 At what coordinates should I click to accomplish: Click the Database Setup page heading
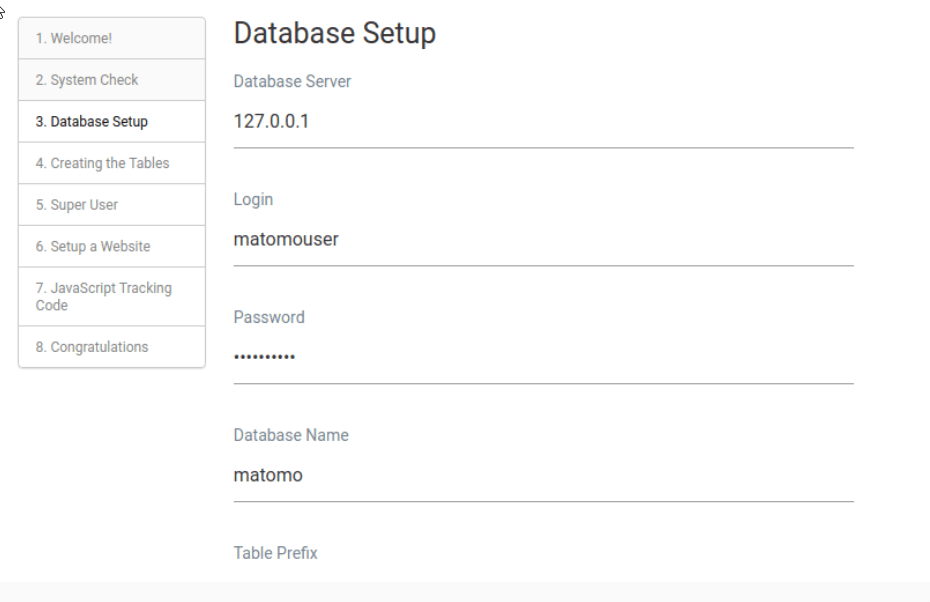(x=335, y=33)
